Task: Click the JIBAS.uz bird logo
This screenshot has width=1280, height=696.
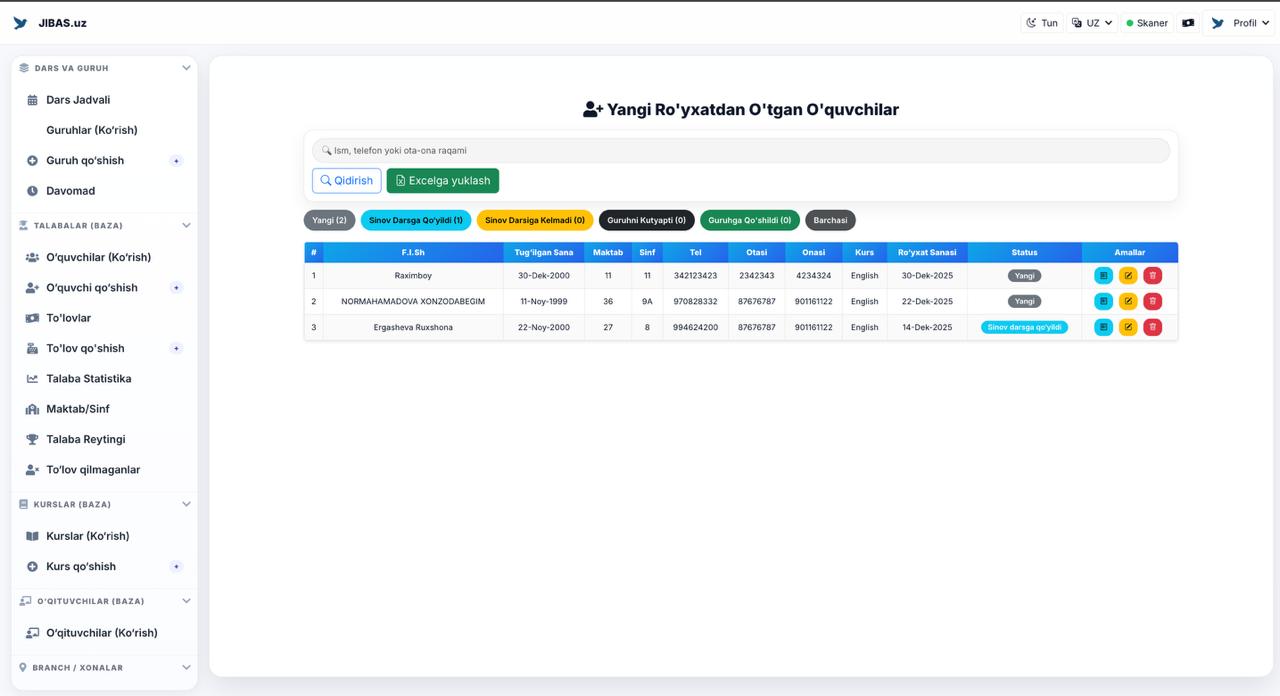Action: coord(20,23)
